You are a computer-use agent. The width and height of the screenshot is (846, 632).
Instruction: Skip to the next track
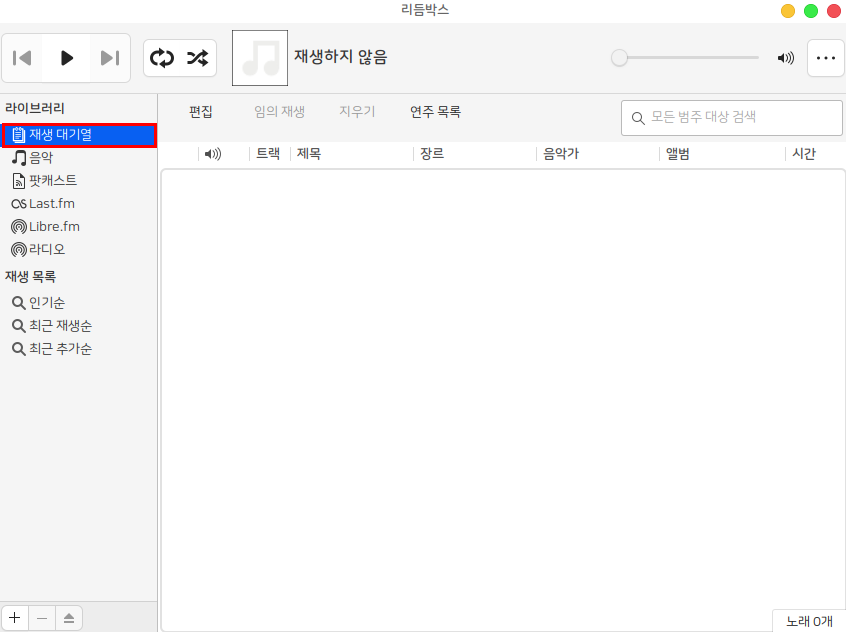tap(110, 58)
